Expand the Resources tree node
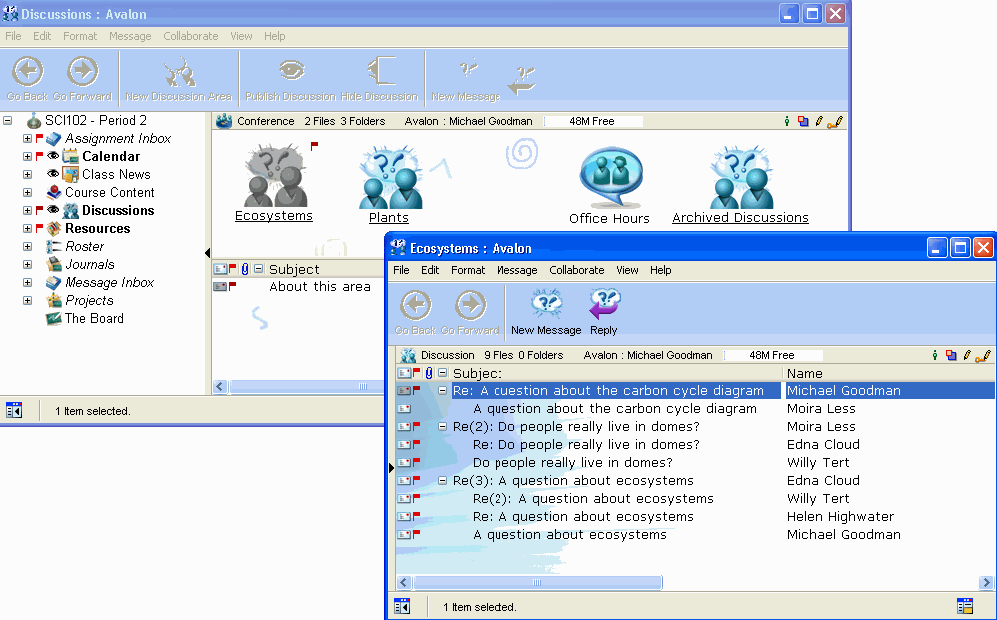 click(x=28, y=228)
